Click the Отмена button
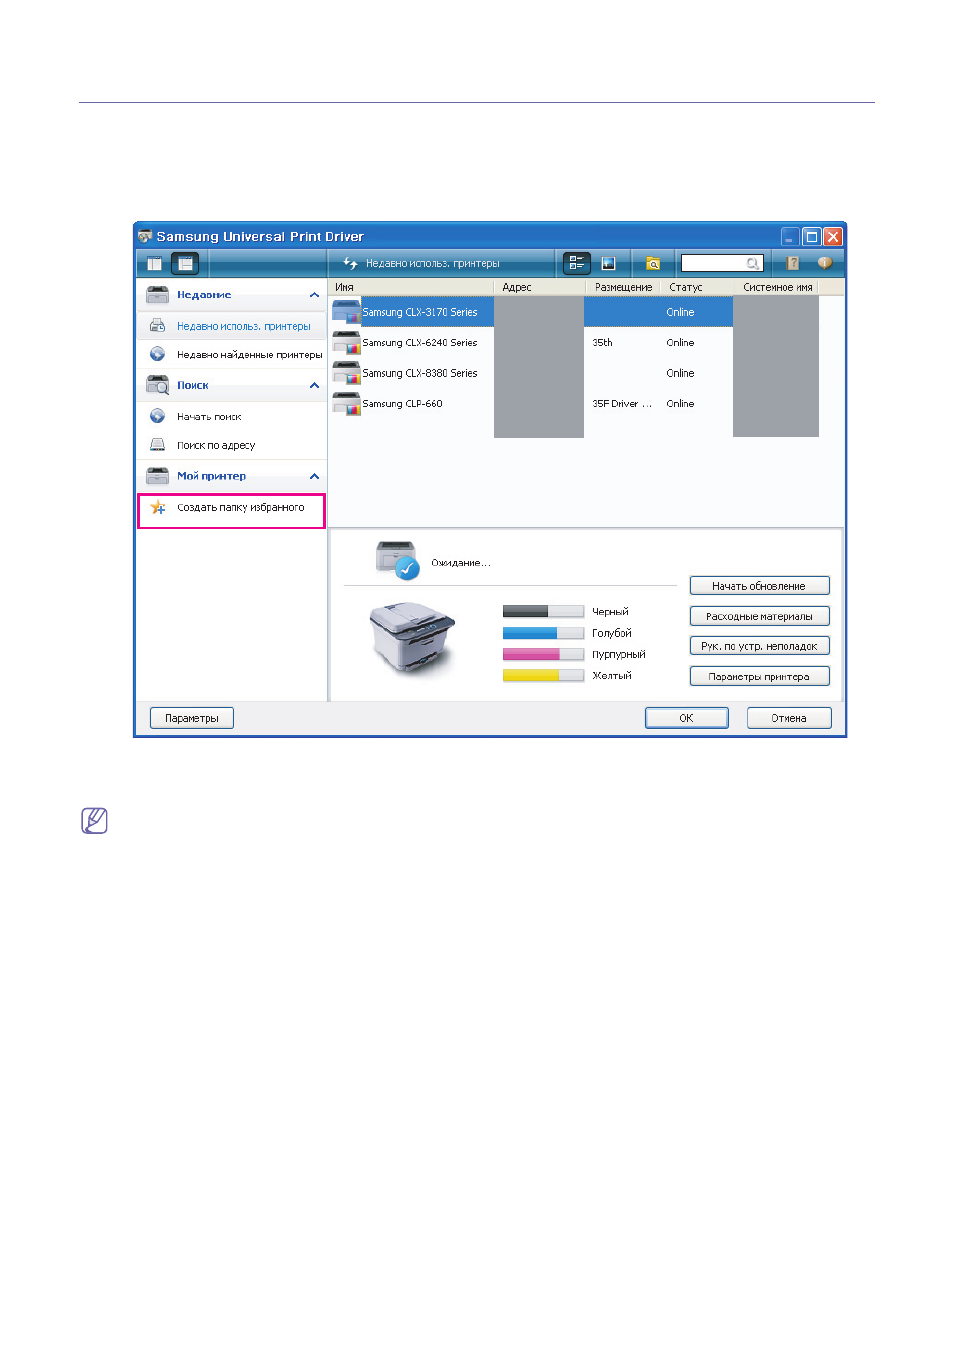Viewport: 954px width, 1348px height. (x=789, y=718)
